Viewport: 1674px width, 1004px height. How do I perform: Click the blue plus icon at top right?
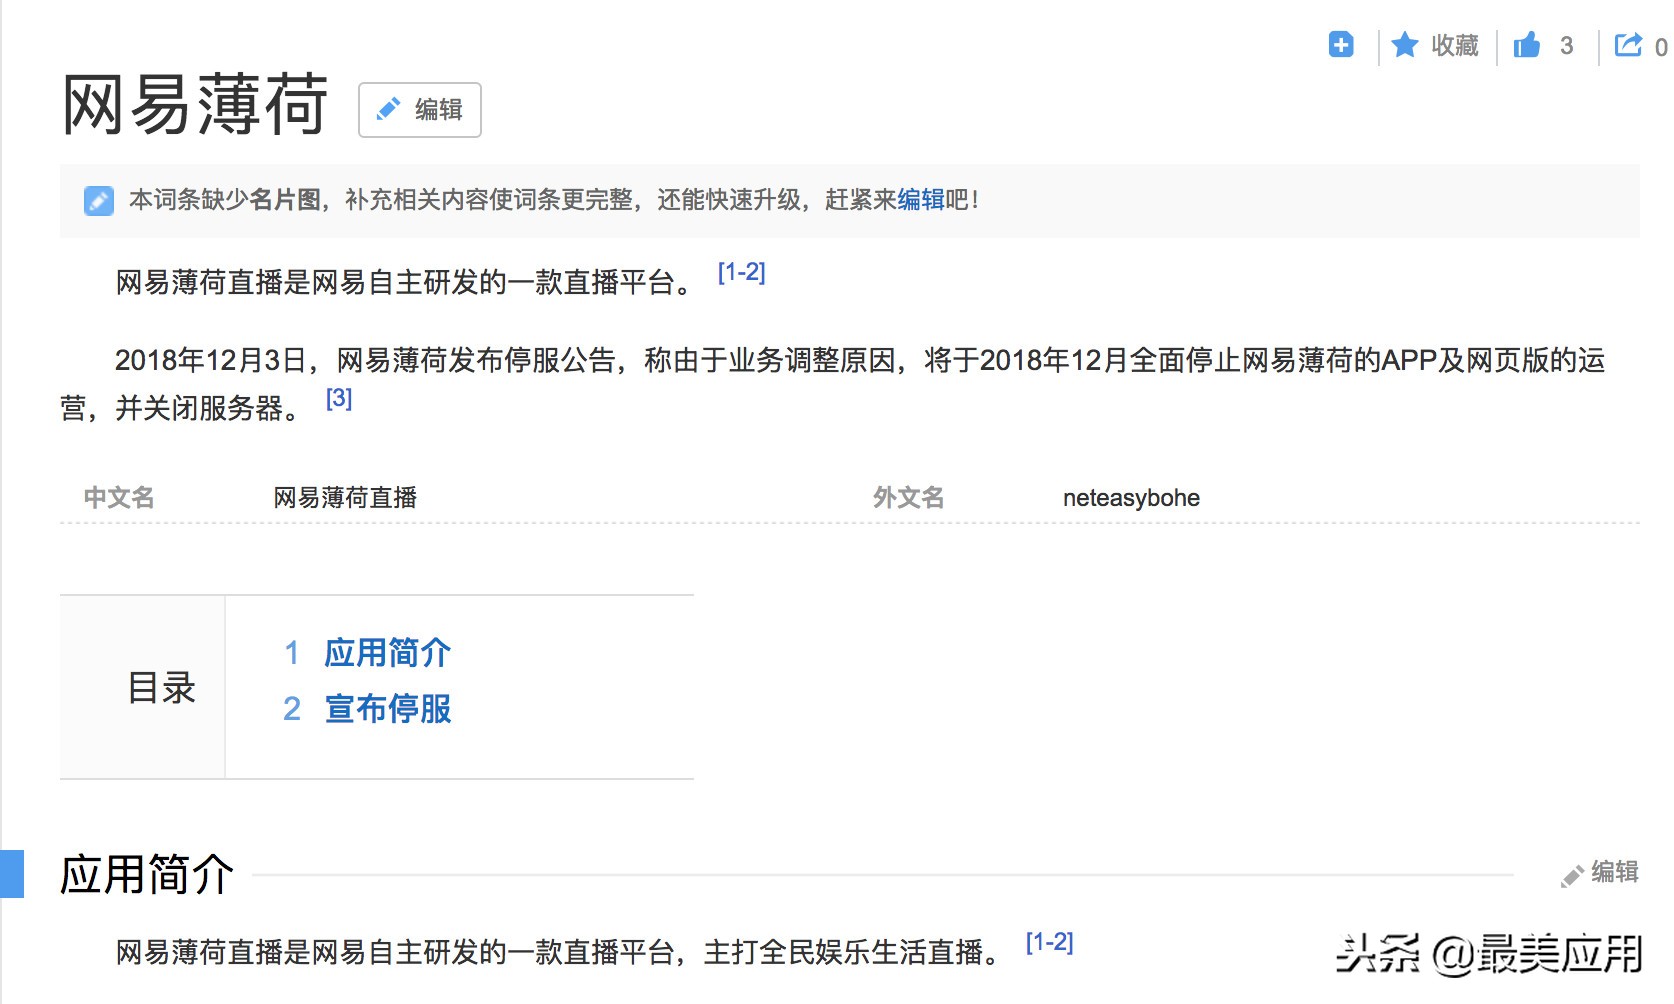click(x=1341, y=45)
